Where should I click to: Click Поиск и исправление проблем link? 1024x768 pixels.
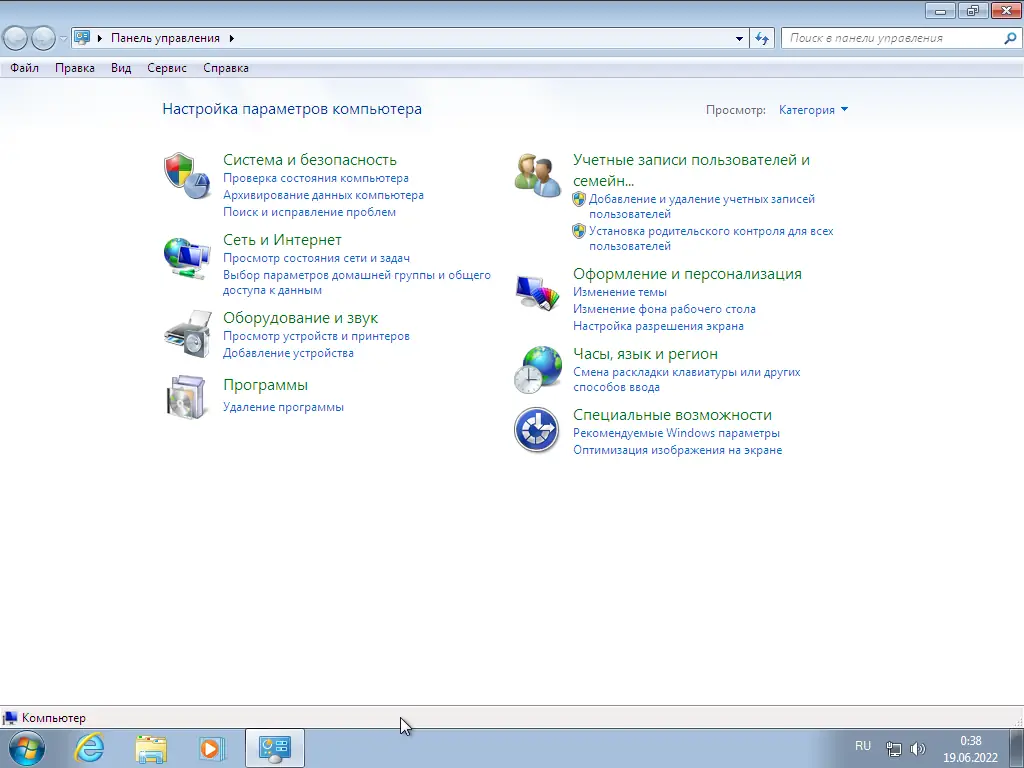[x=309, y=212]
